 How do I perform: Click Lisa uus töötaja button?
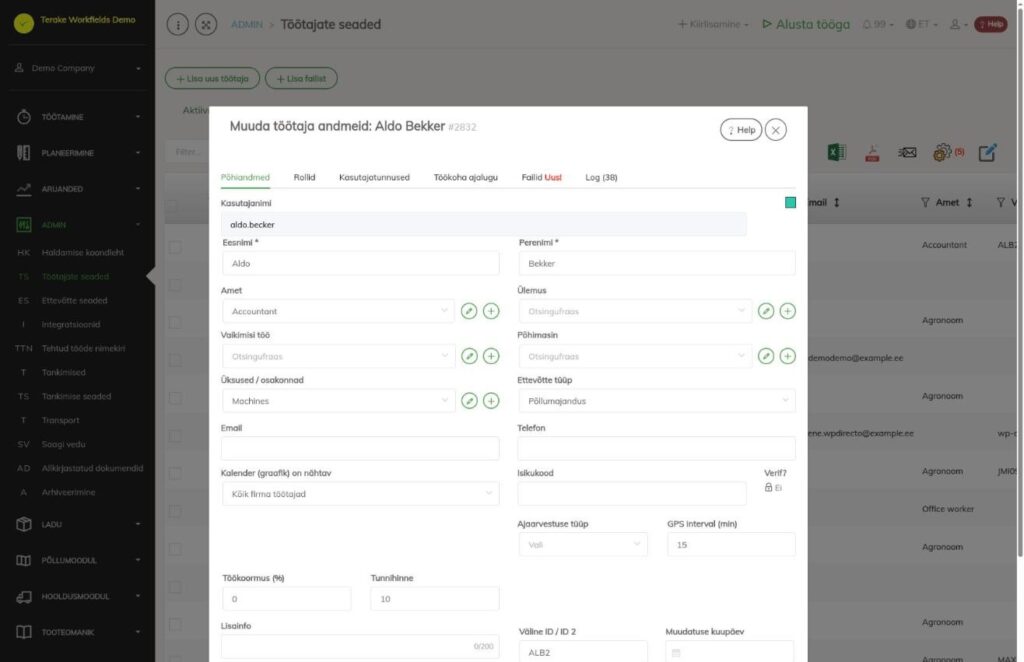pos(212,78)
